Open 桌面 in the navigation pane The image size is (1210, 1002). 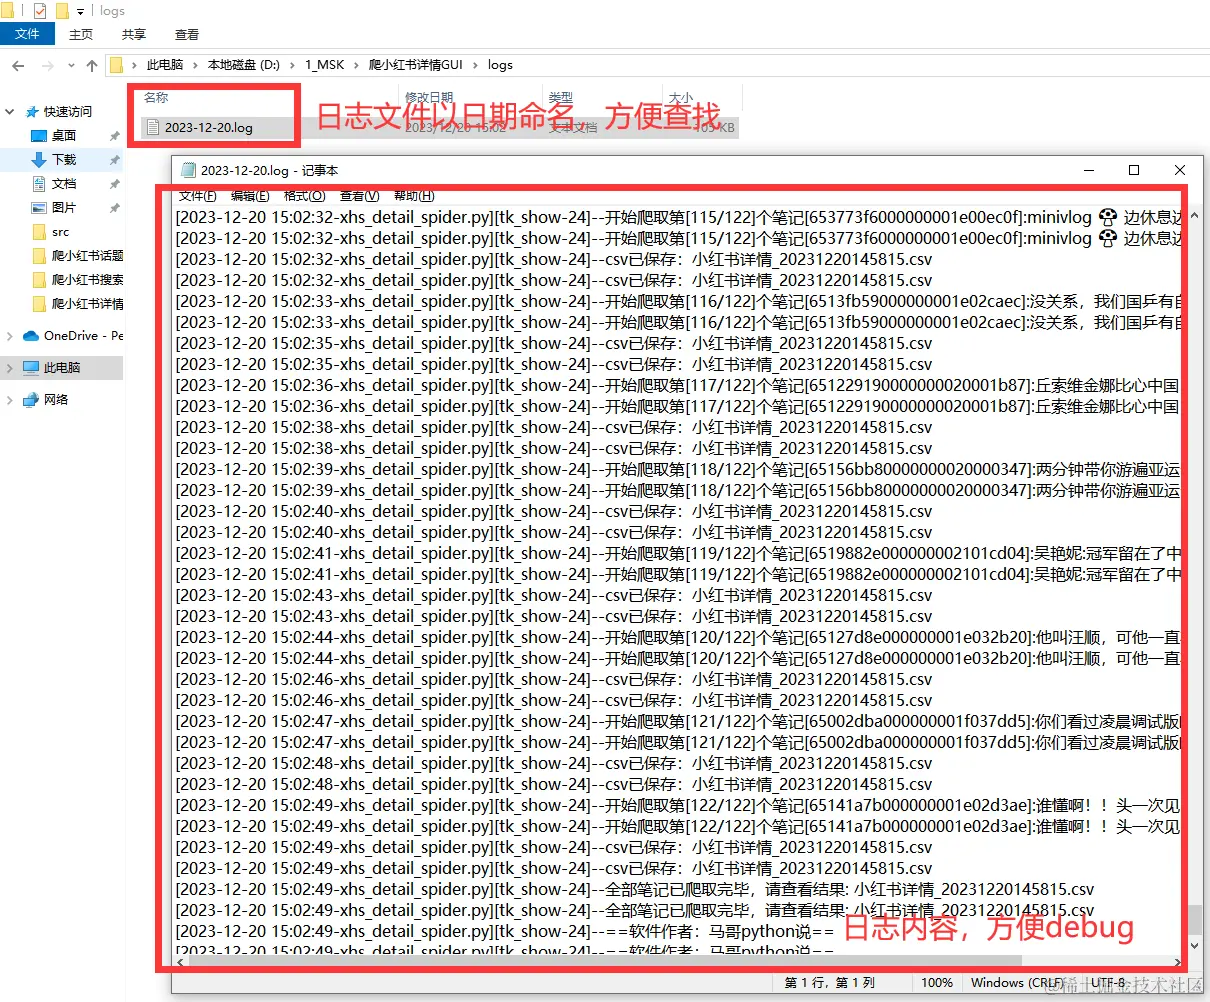pyautogui.click(x=64, y=136)
